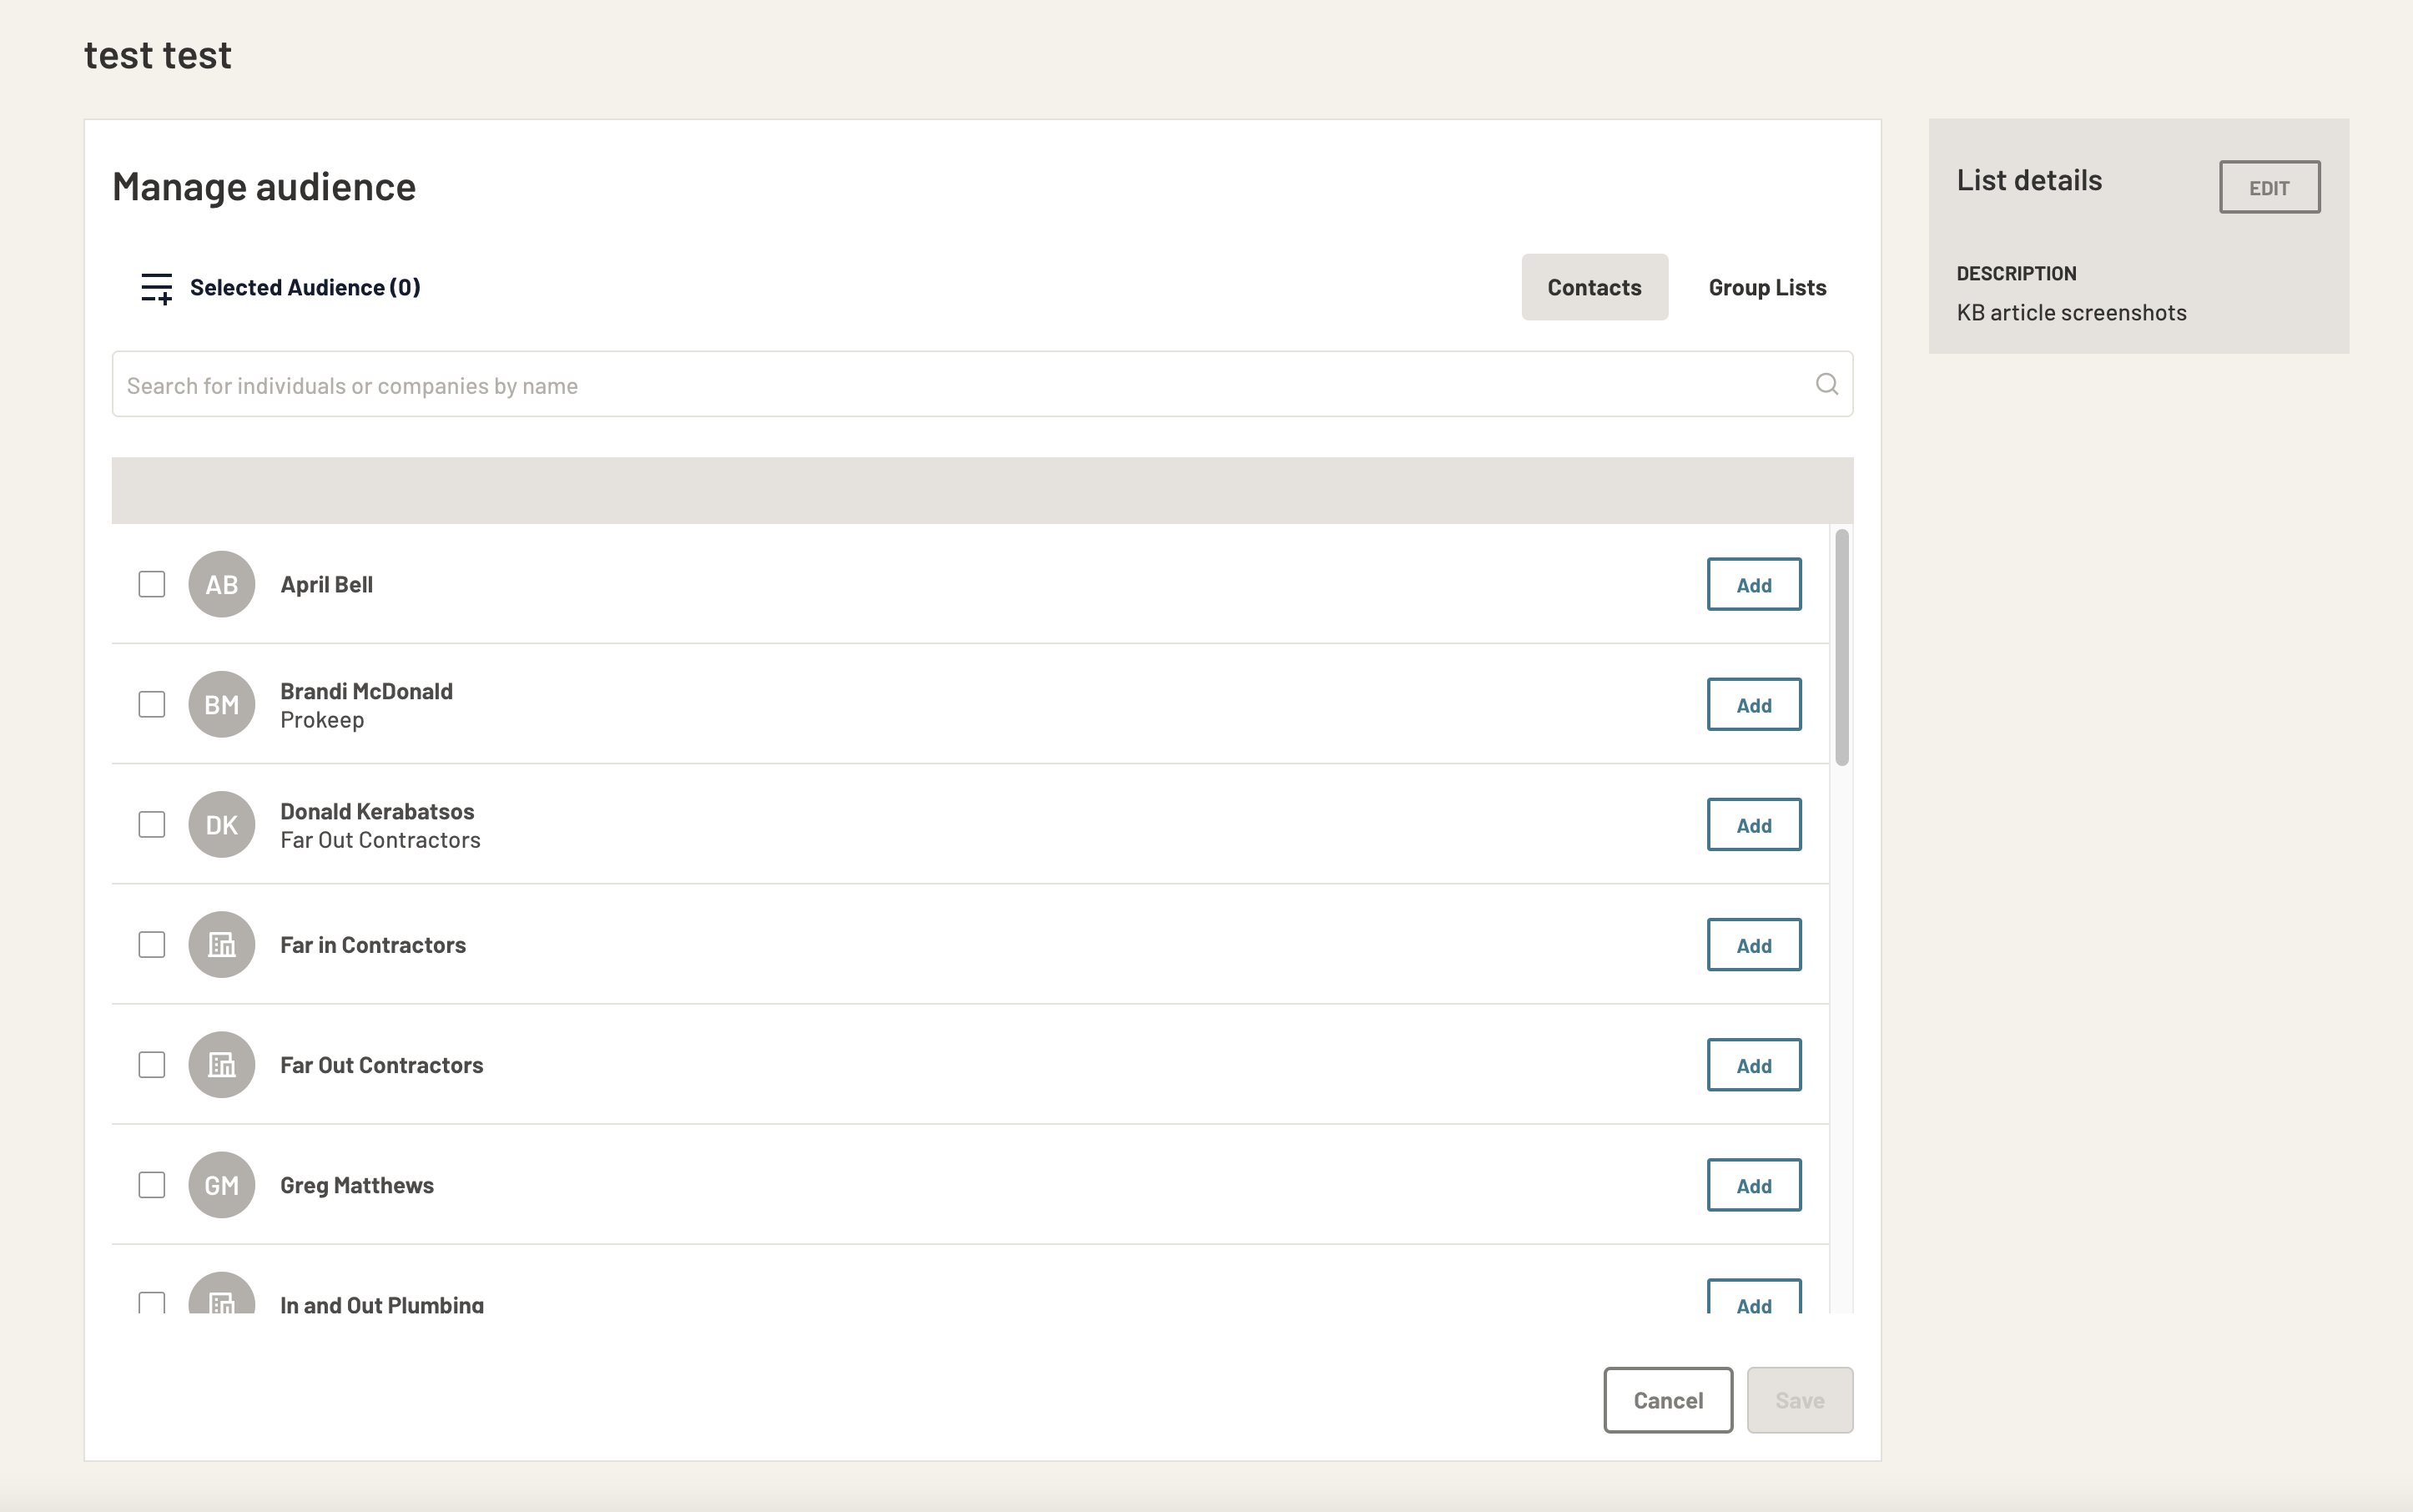Click April Bell's AB avatar

222,584
